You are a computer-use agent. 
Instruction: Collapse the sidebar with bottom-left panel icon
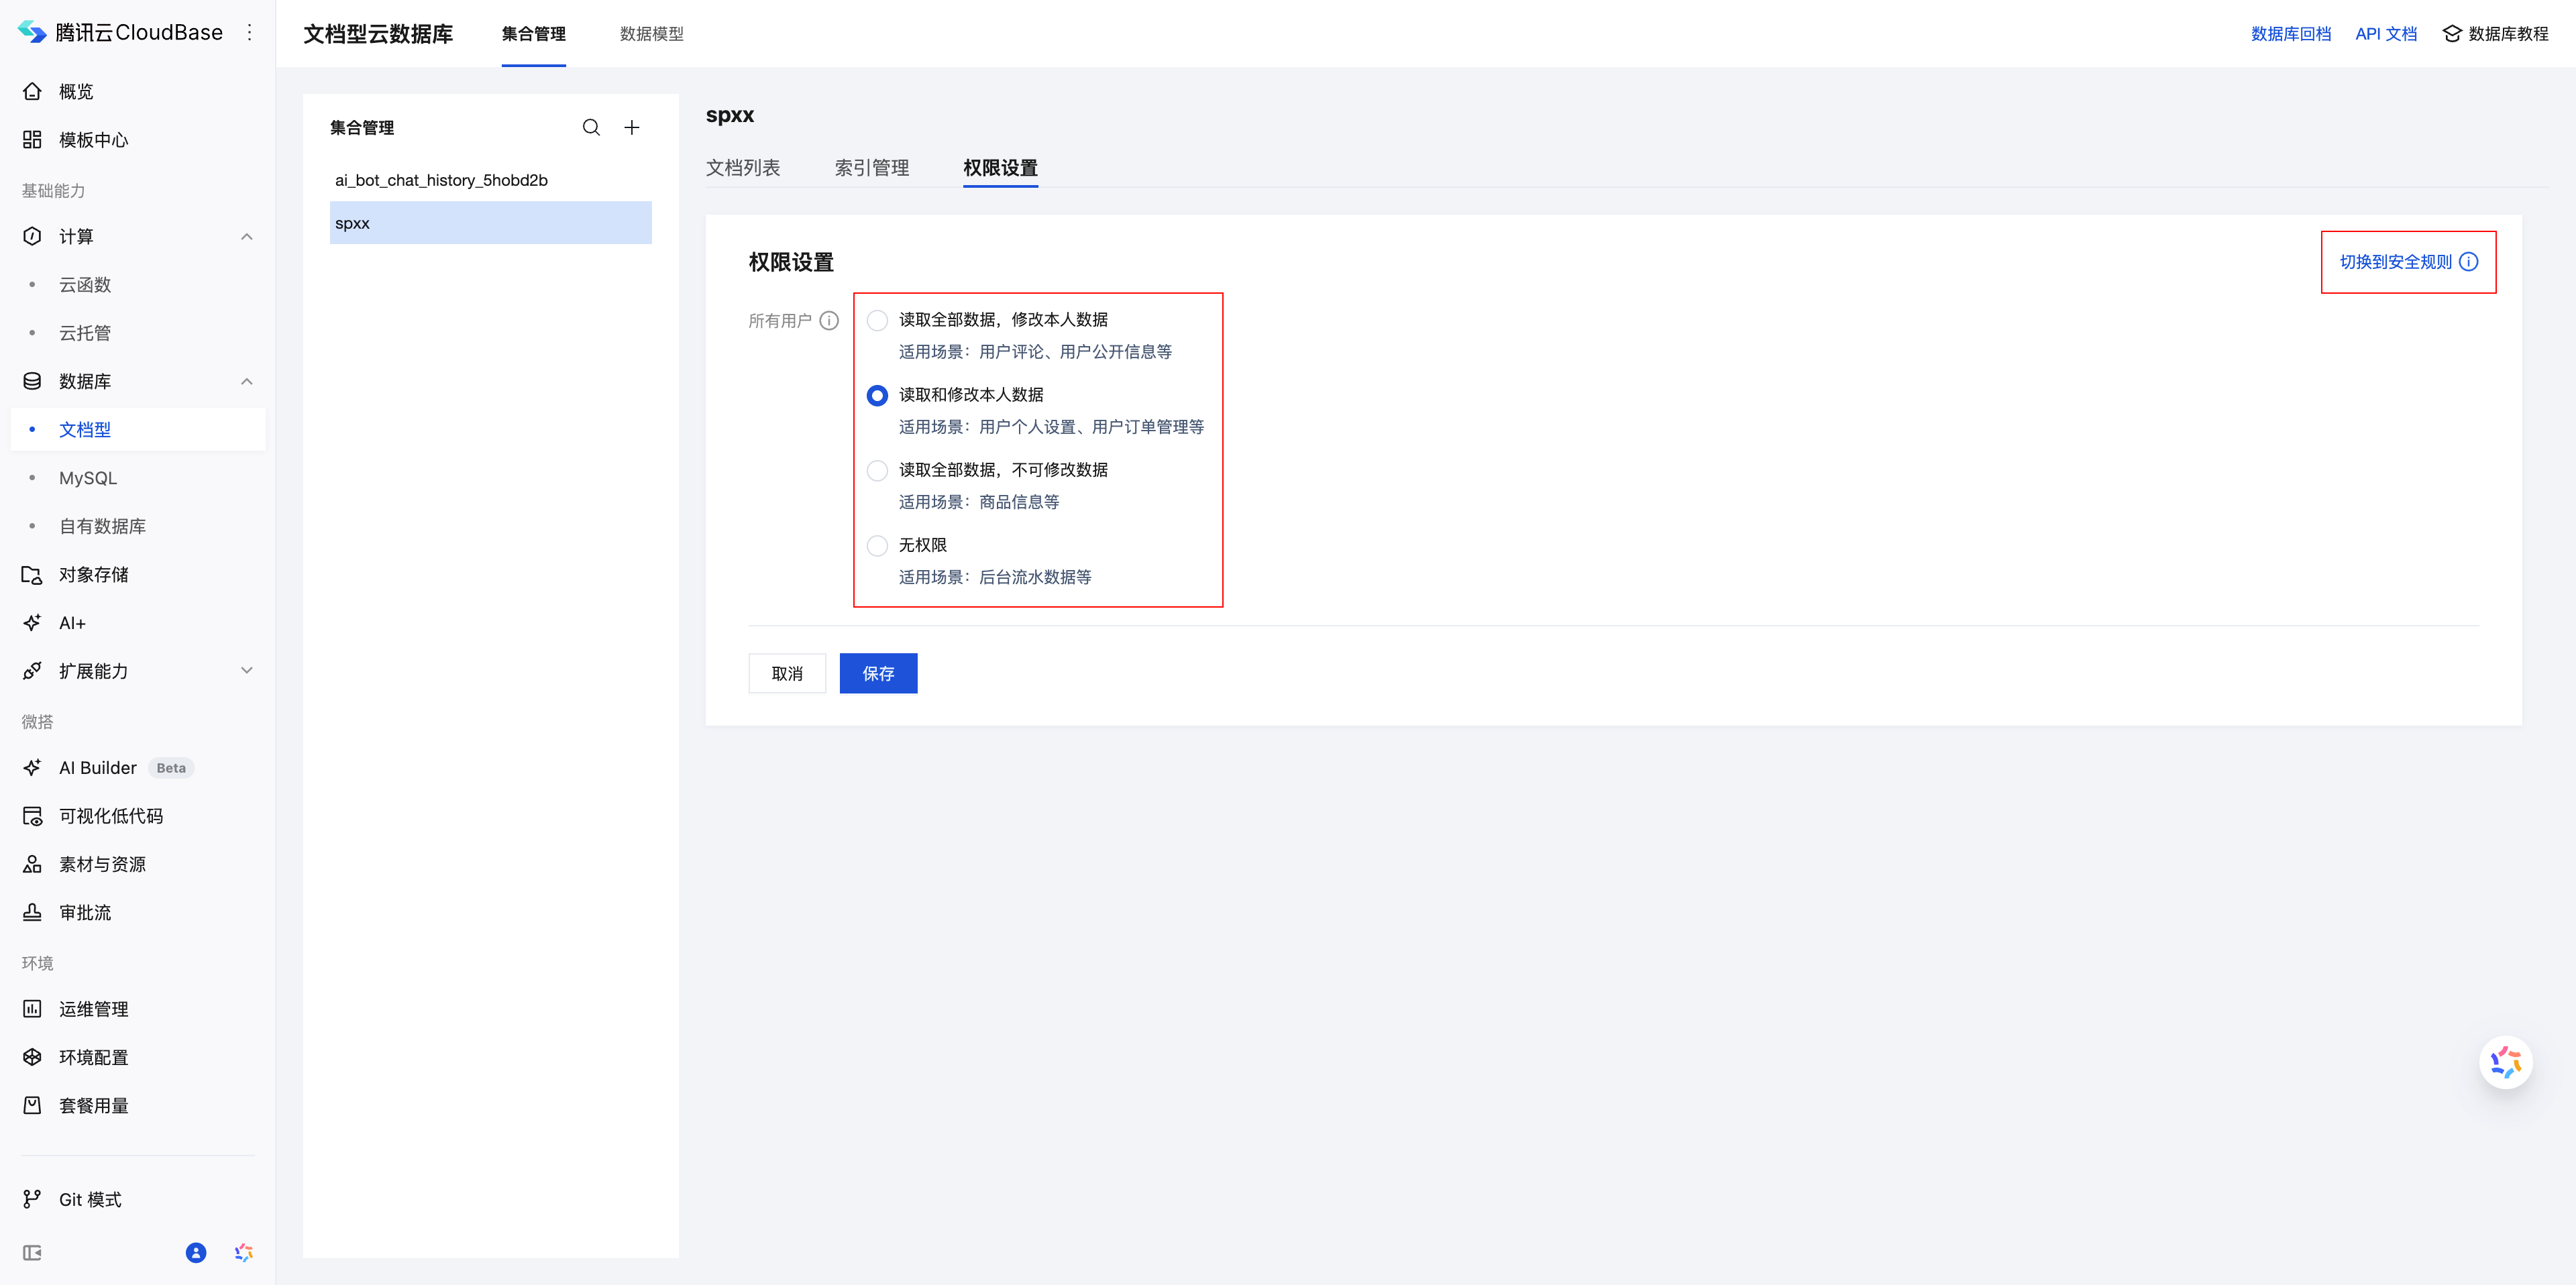[32, 1253]
